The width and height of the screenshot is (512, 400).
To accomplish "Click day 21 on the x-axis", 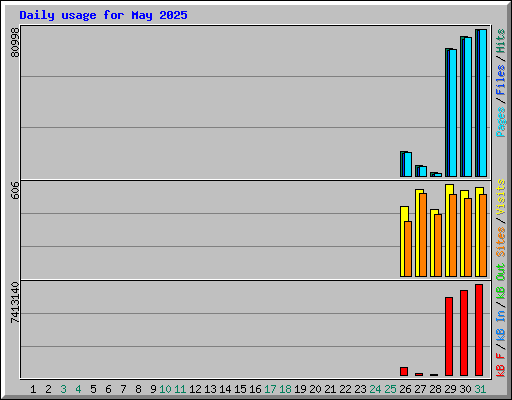I will coord(330,389).
